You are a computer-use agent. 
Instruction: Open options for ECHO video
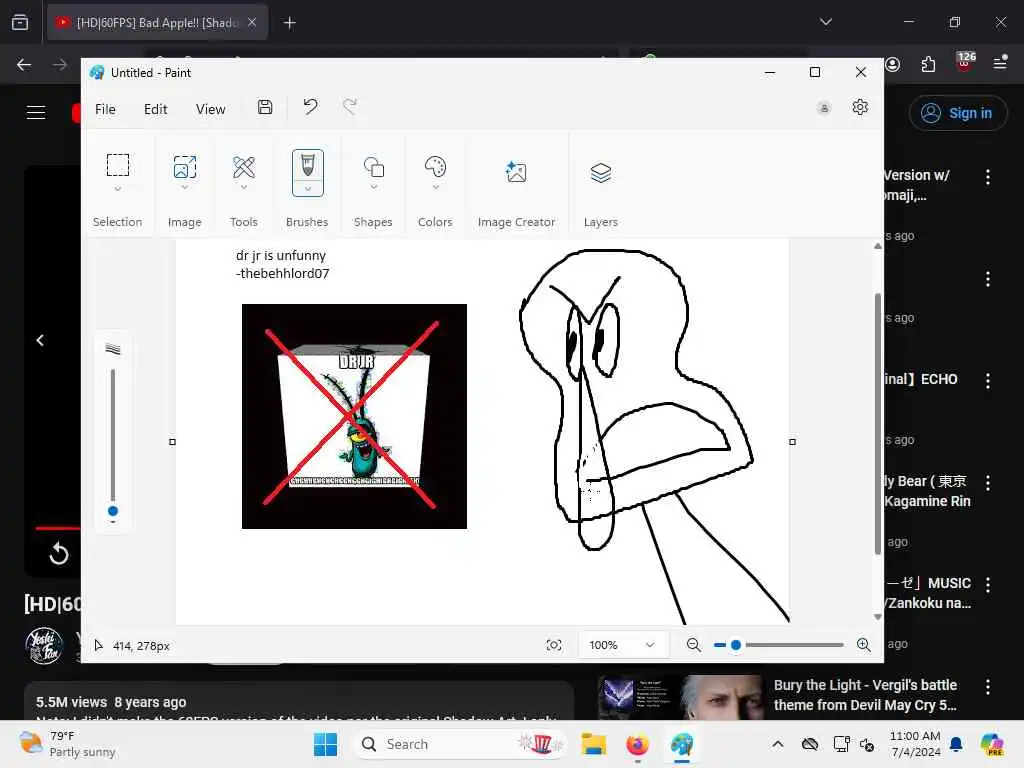coord(987,381)
